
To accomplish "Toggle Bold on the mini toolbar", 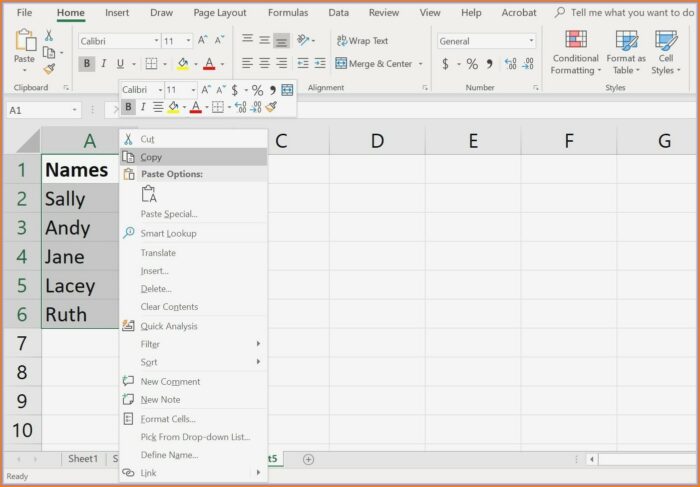I will point(129,107).
